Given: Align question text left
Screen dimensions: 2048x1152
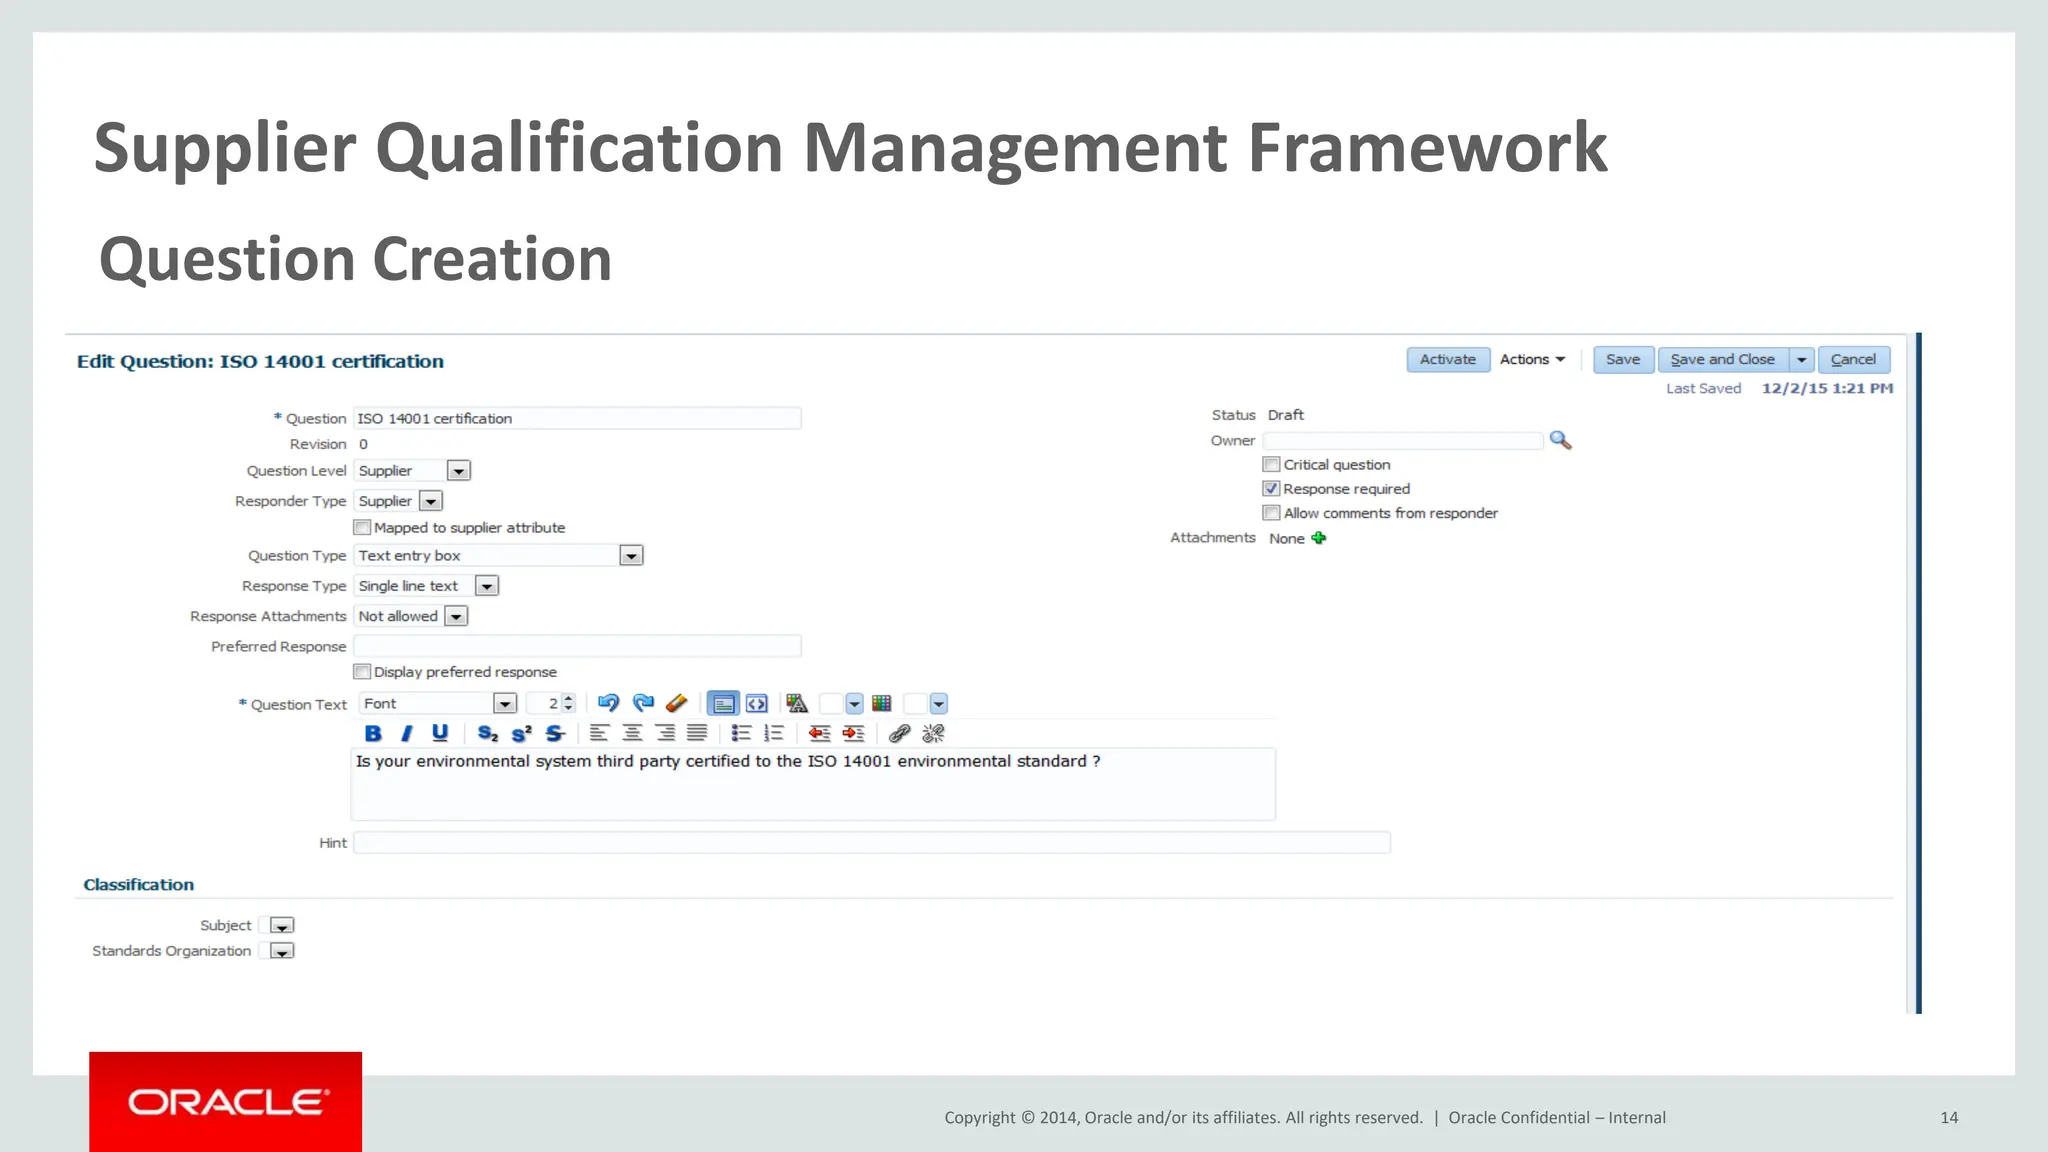Looking at the screenshot, I should coord(599,733).
